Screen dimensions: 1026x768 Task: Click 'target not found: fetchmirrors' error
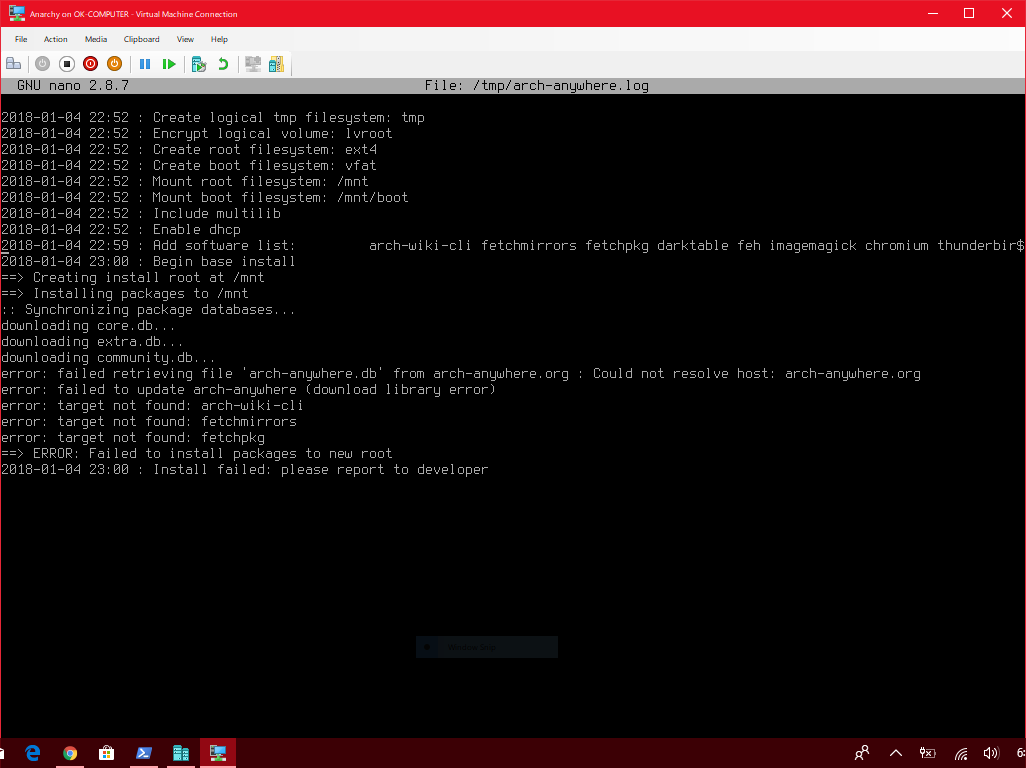149,422
